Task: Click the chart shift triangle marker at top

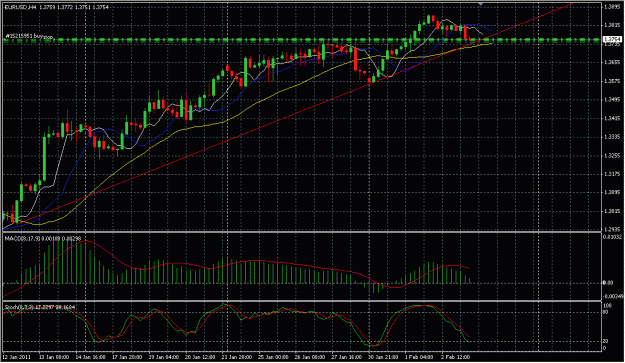Action: tap(481, 4)
